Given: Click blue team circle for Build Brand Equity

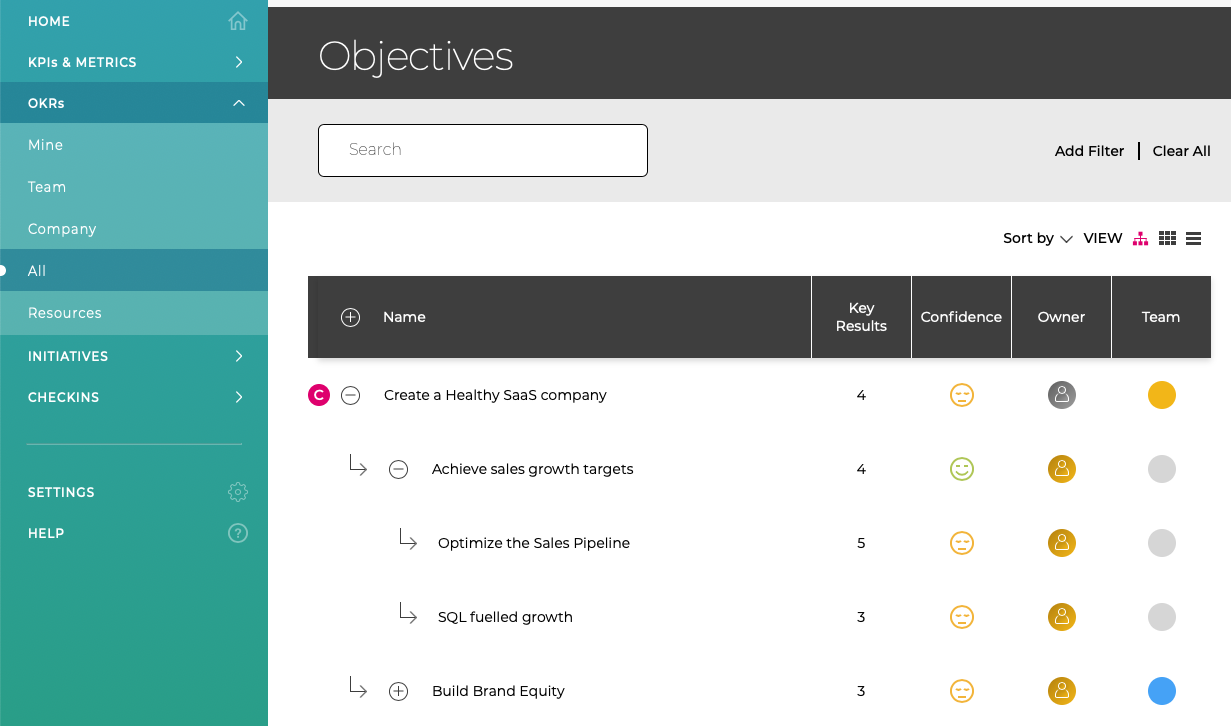Looking at the screenshot, I should coord(1161,691).
